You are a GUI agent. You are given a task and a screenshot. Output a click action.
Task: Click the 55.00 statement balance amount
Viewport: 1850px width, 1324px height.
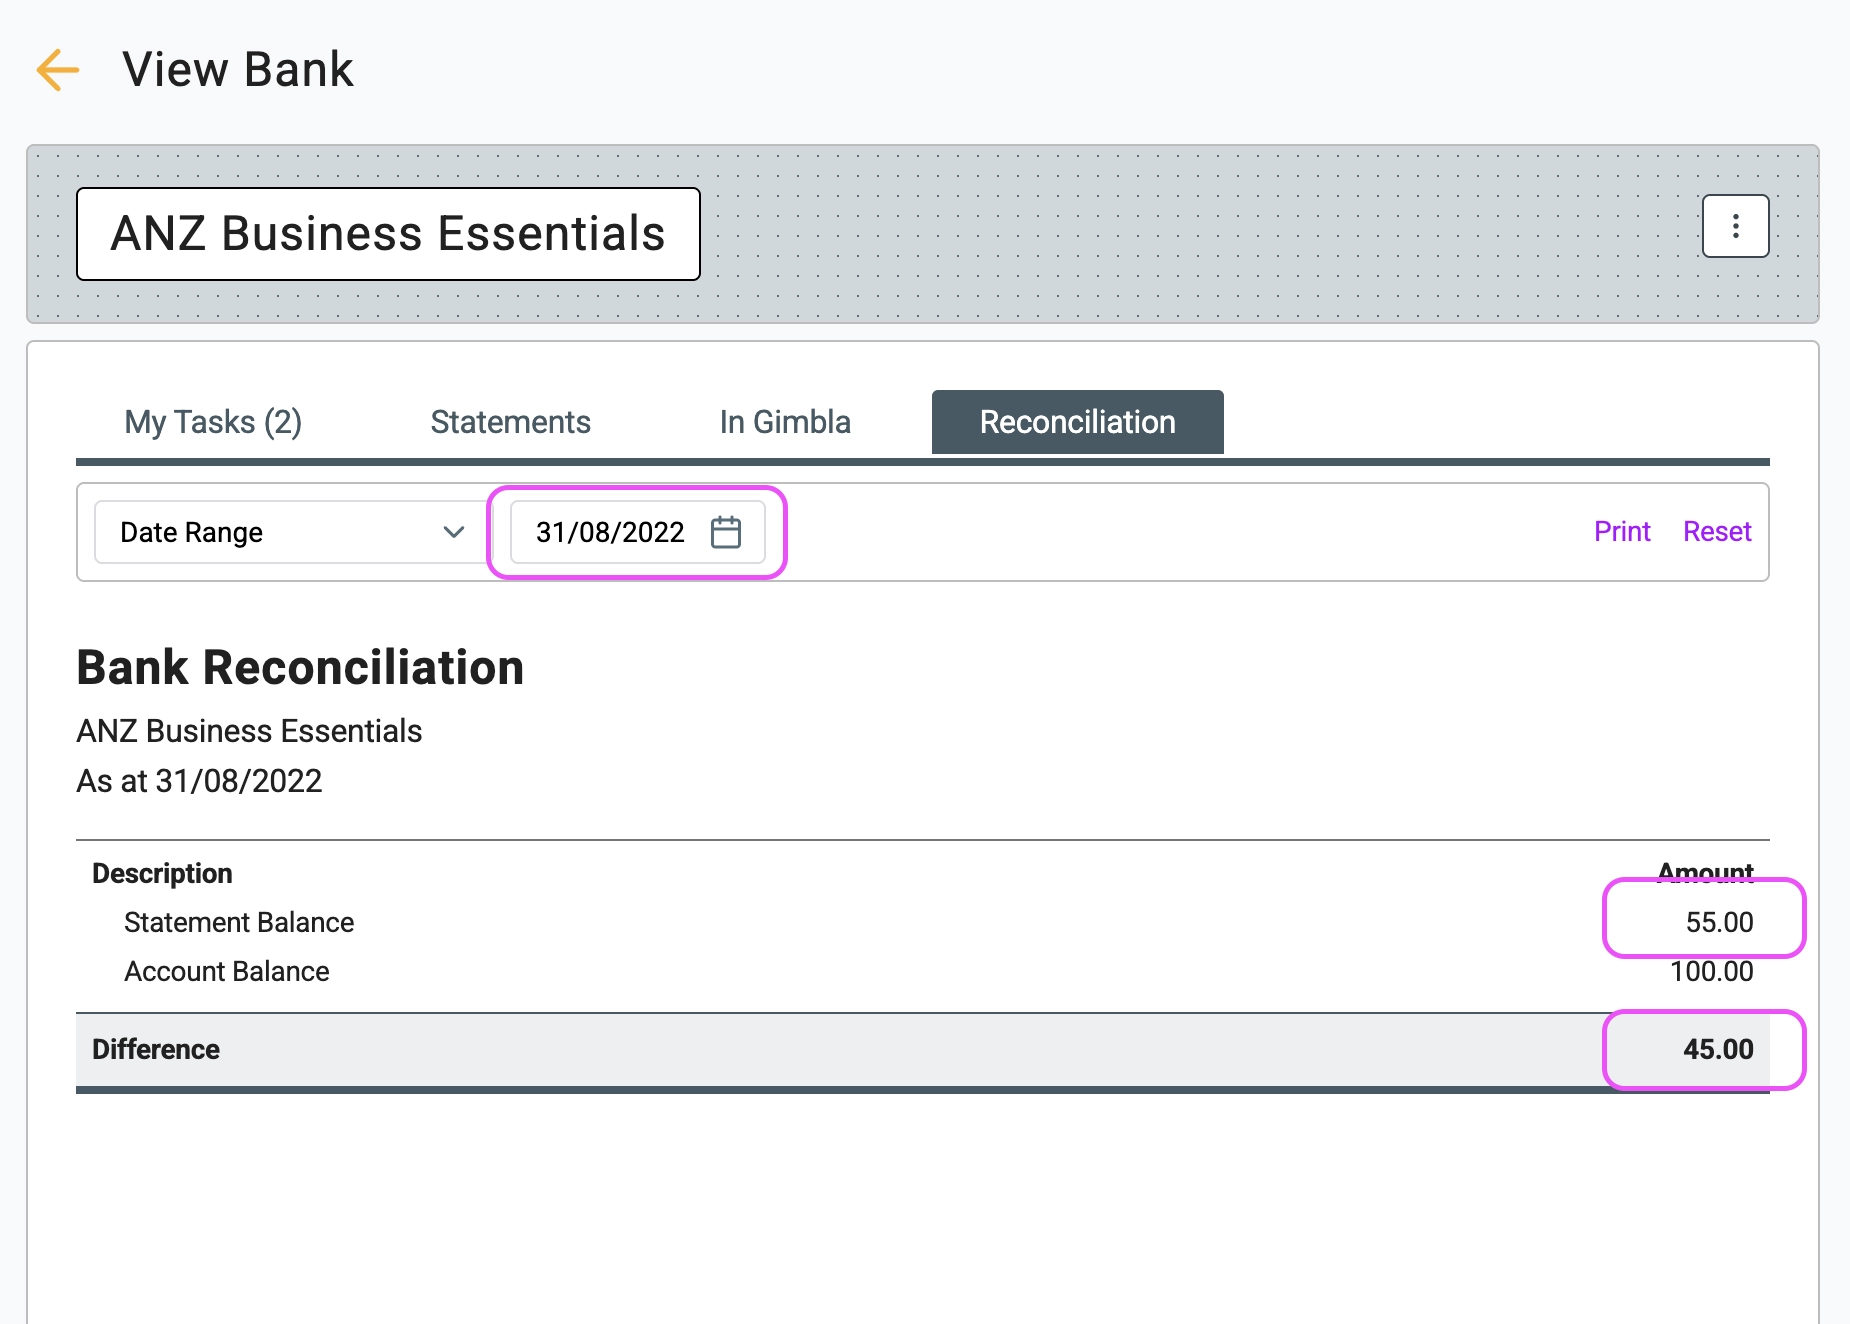[x=1719, y=922]
